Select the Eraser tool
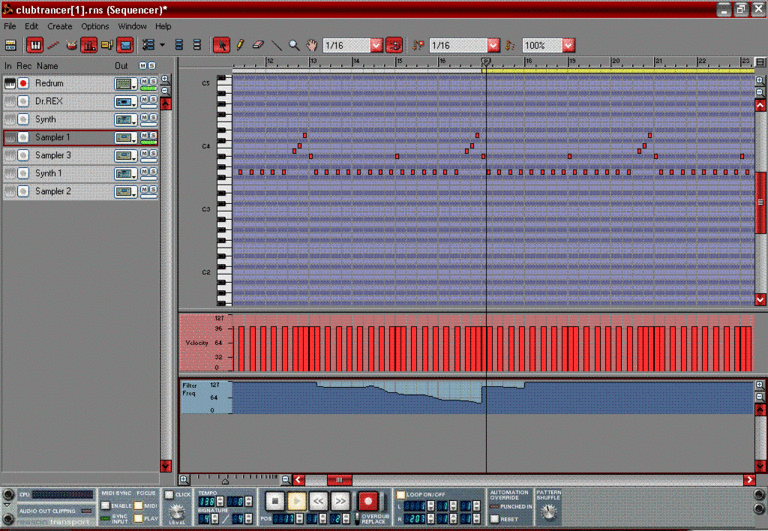 click(x=257, y=46)
